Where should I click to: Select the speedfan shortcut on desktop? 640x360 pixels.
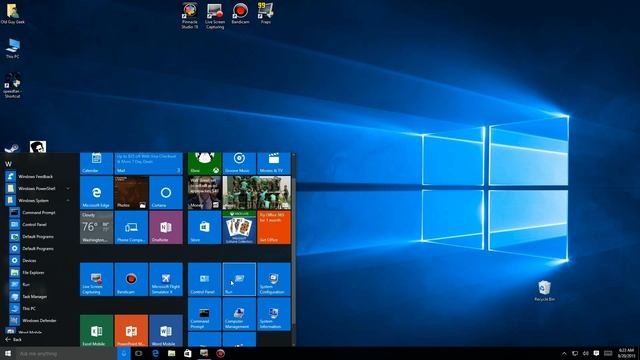[12, 86]
